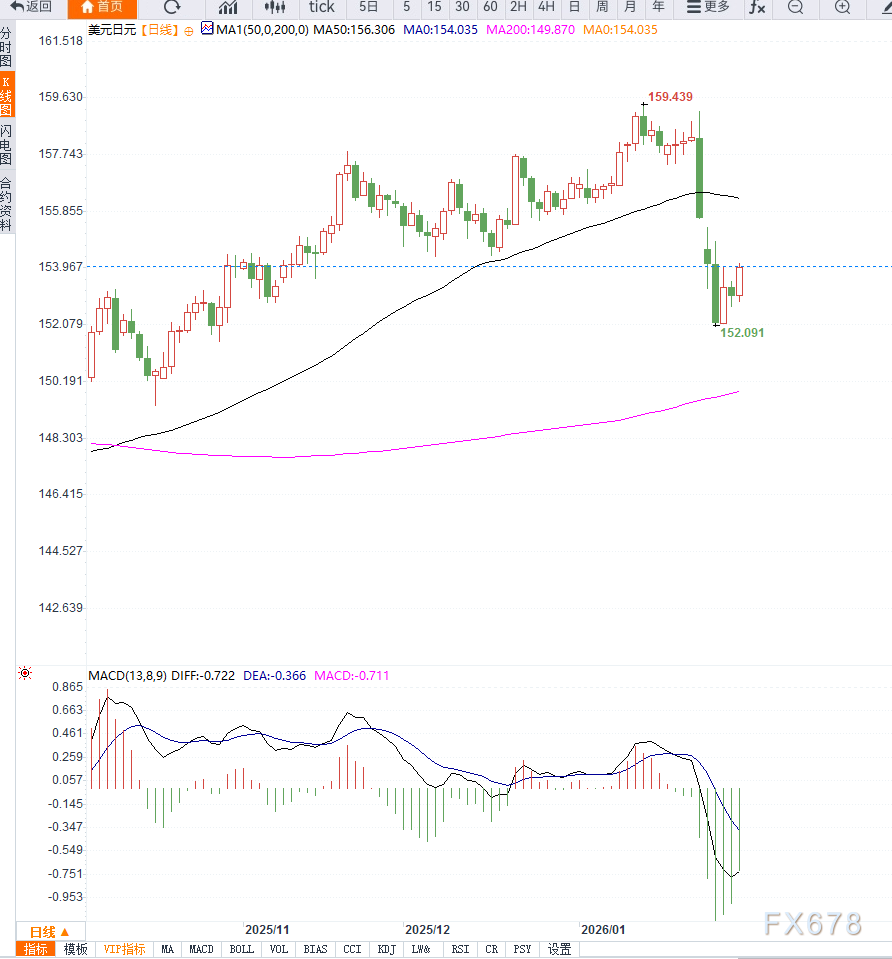Switch to the 分时图 side view

click(7, 47)
